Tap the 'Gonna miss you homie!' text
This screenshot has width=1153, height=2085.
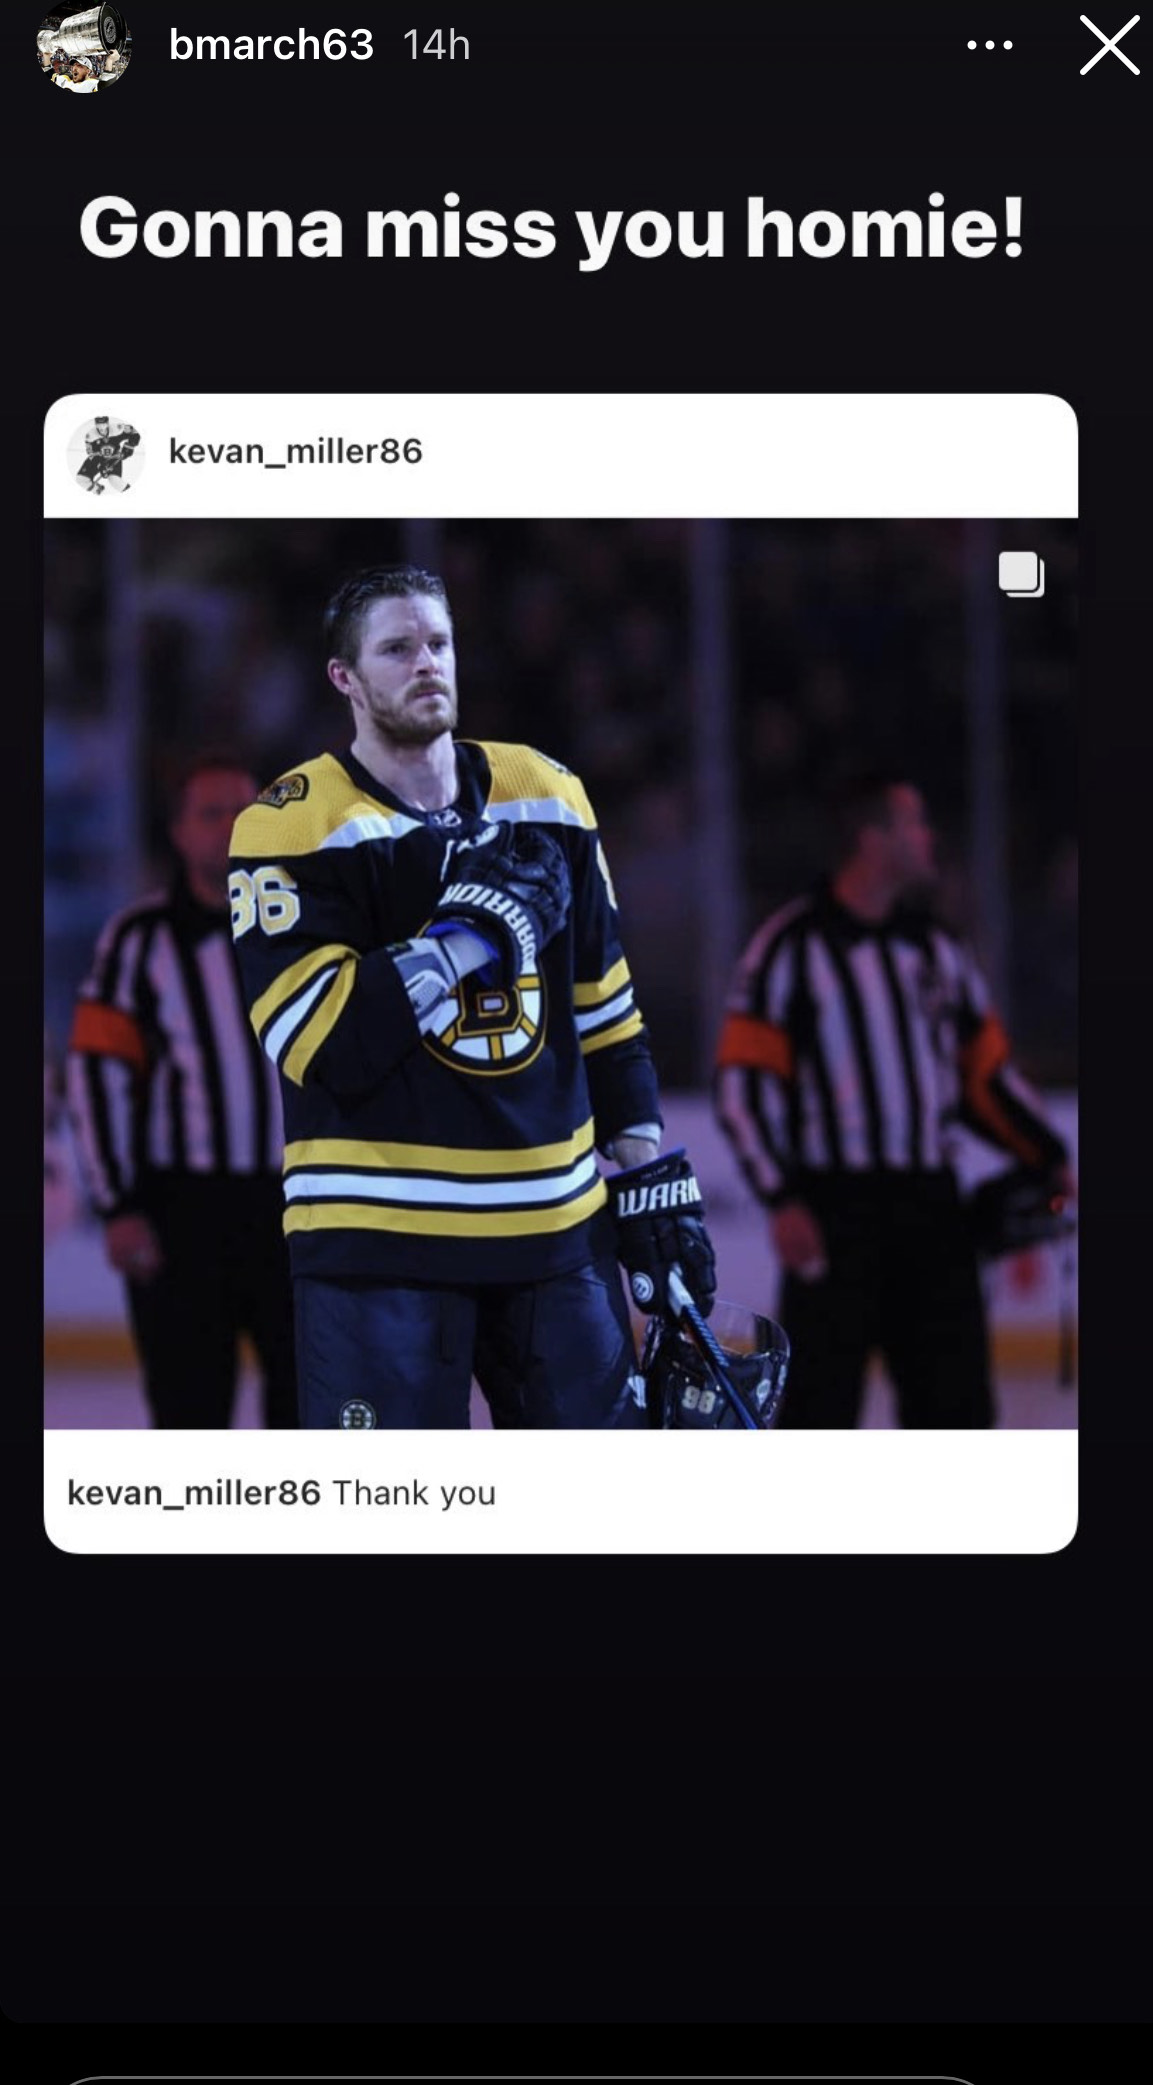[x=552, y=229]
